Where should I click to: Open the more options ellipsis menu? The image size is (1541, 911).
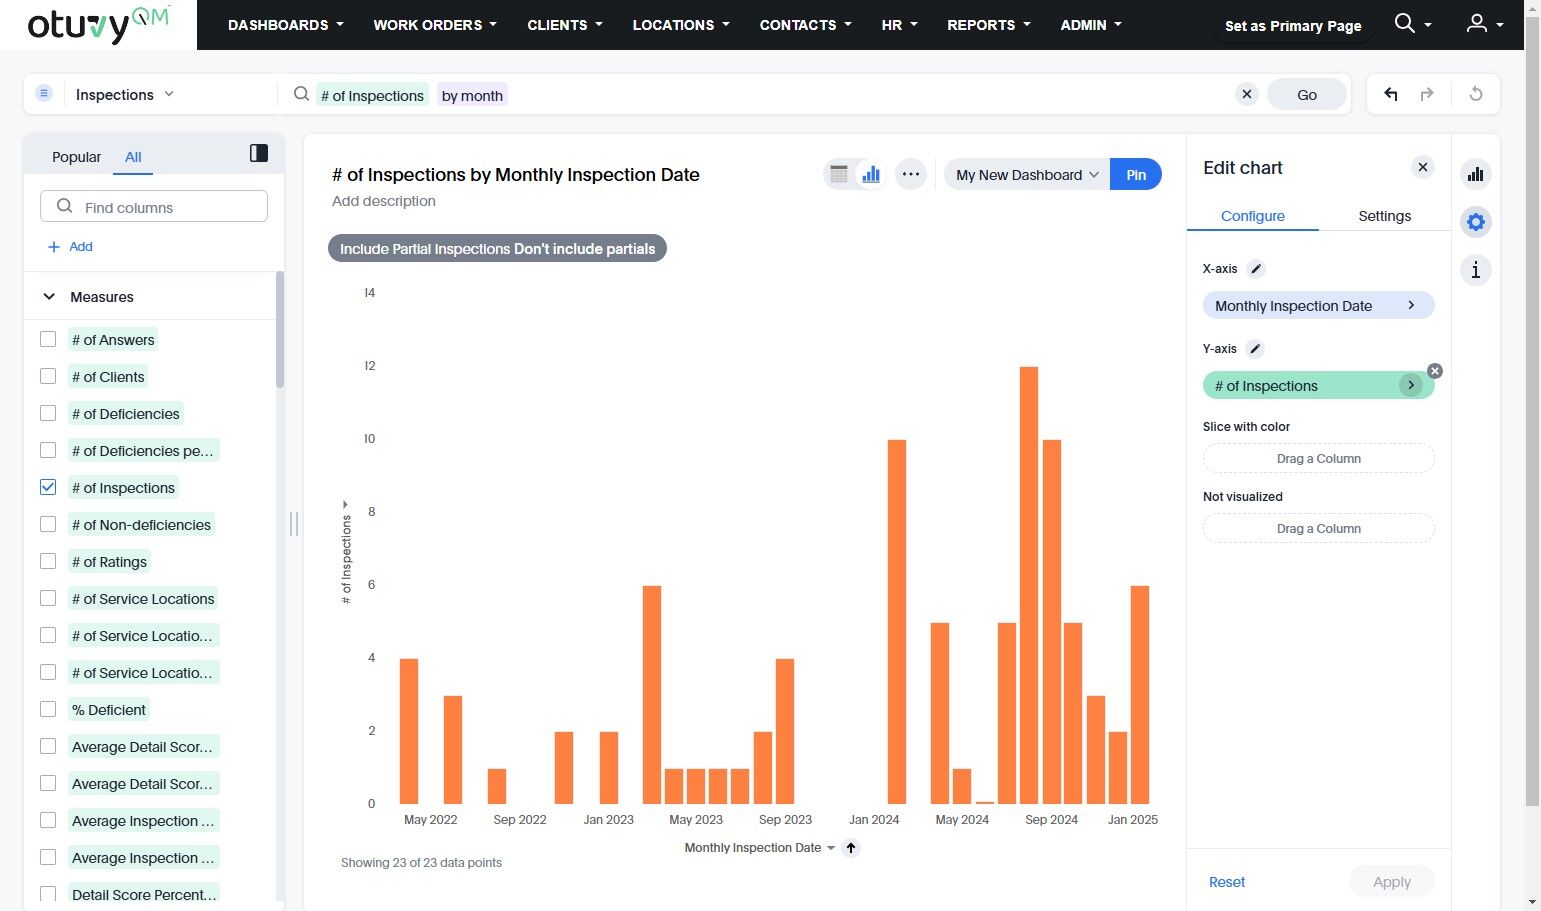(x=910, y=174)
